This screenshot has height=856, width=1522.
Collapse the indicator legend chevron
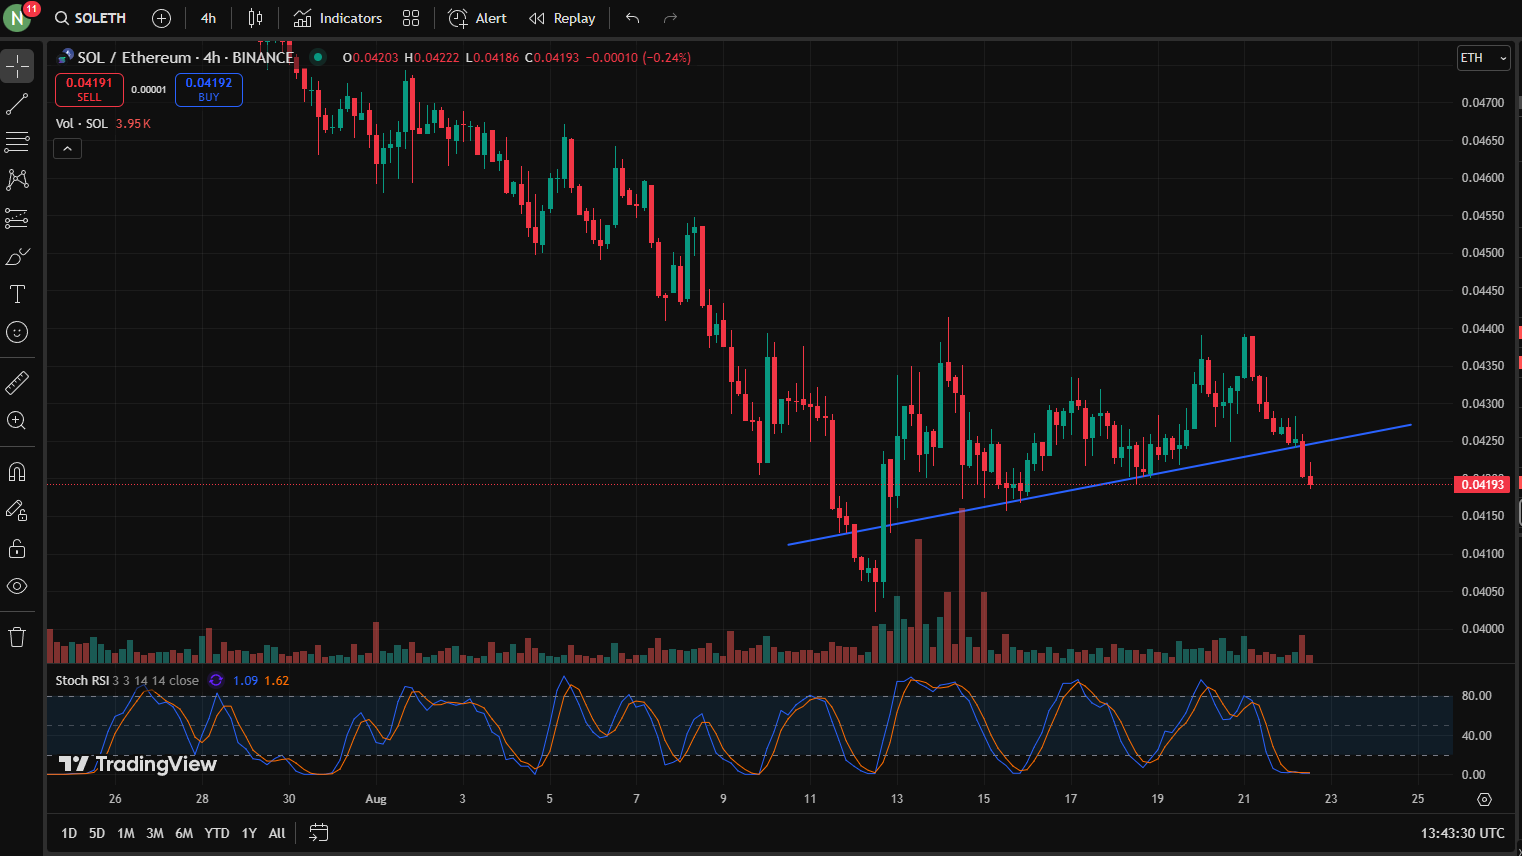click(x=67, y=149)
